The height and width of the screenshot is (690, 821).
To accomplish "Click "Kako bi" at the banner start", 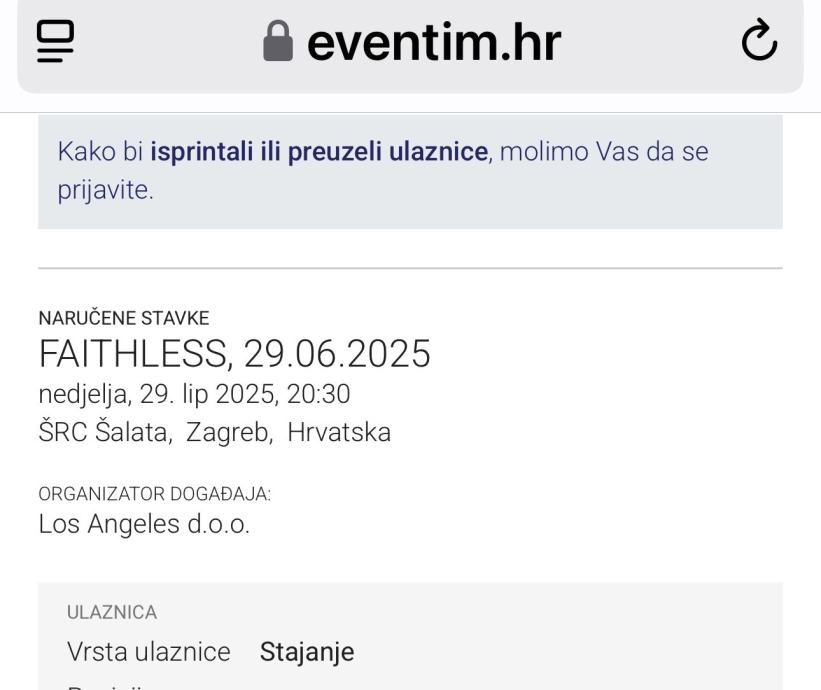I will (x=100, y=154).
